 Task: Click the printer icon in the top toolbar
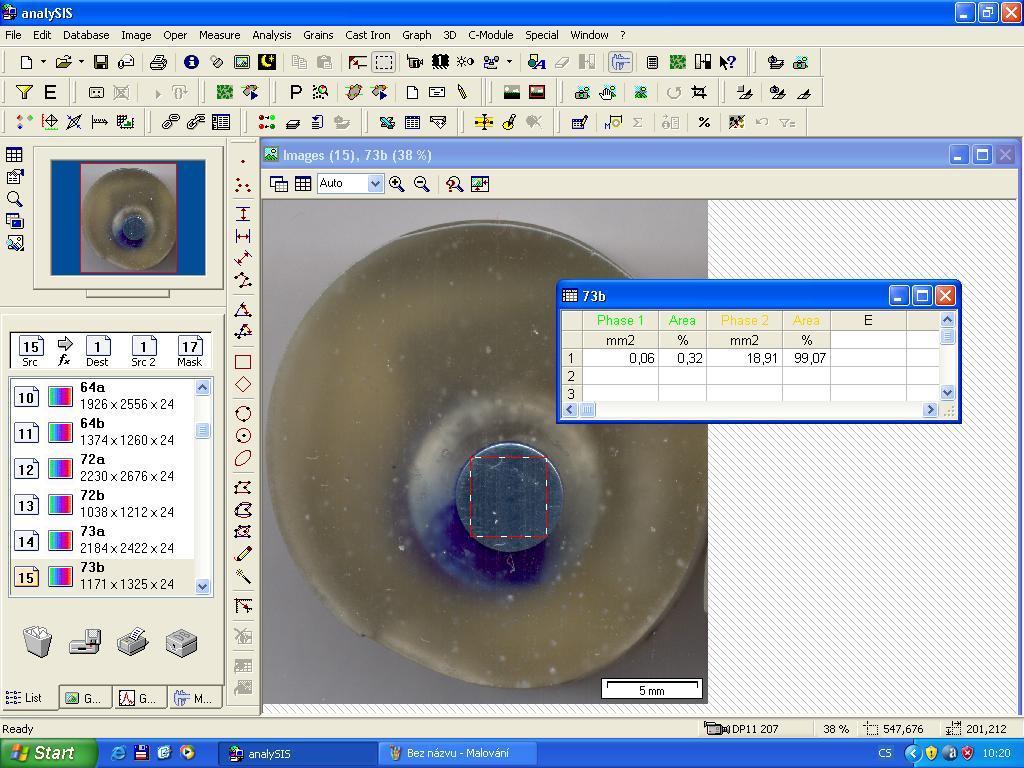tap(158, 63)
